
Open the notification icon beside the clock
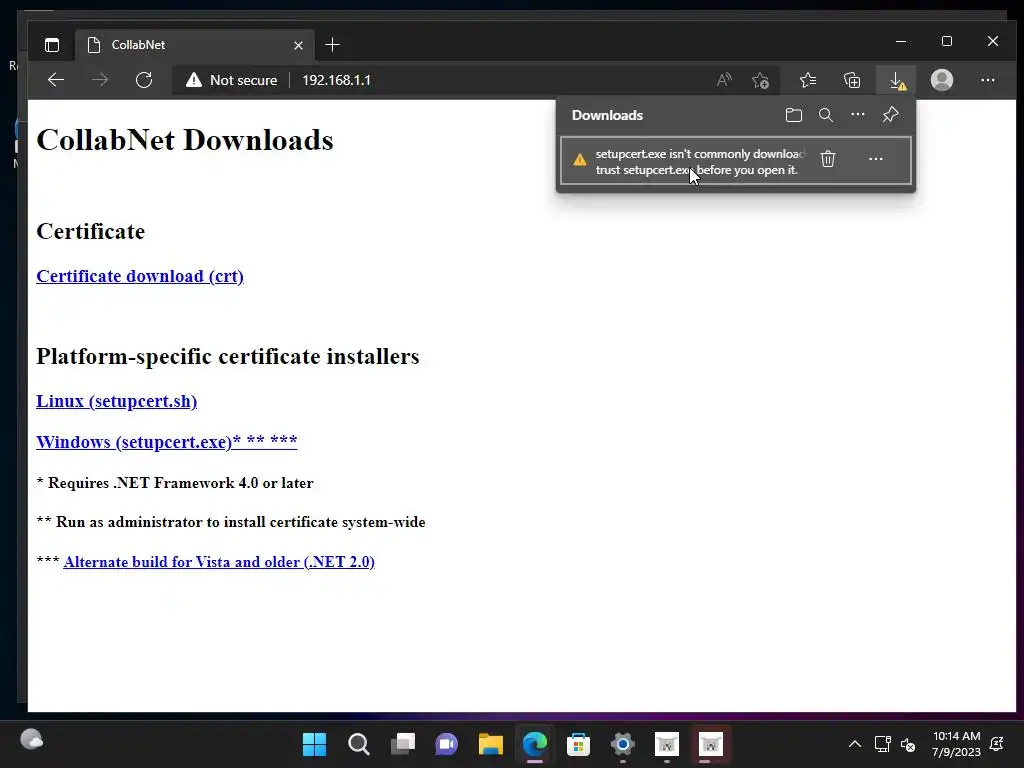tap(997, 744)
